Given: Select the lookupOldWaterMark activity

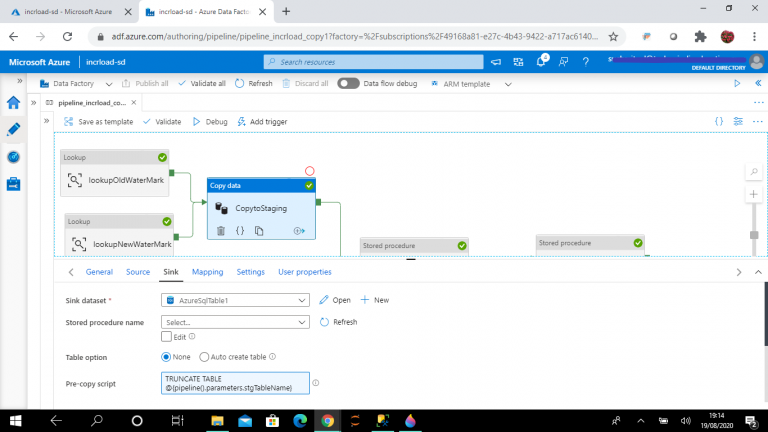Looking at the screenshot, I should point(115,173).
